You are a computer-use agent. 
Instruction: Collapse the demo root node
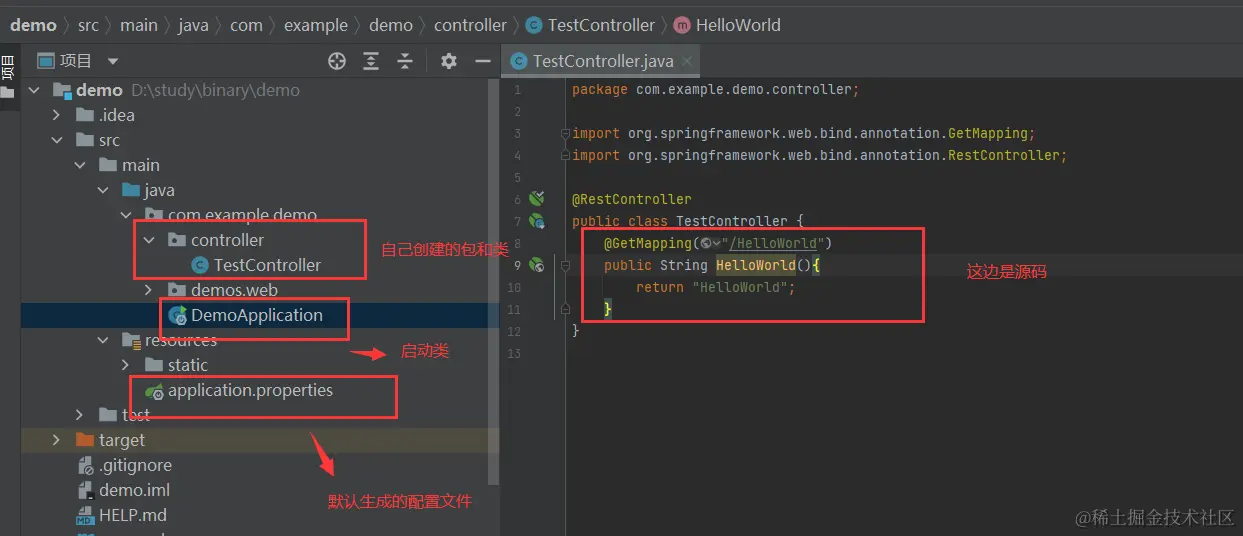tap(35, 90)
